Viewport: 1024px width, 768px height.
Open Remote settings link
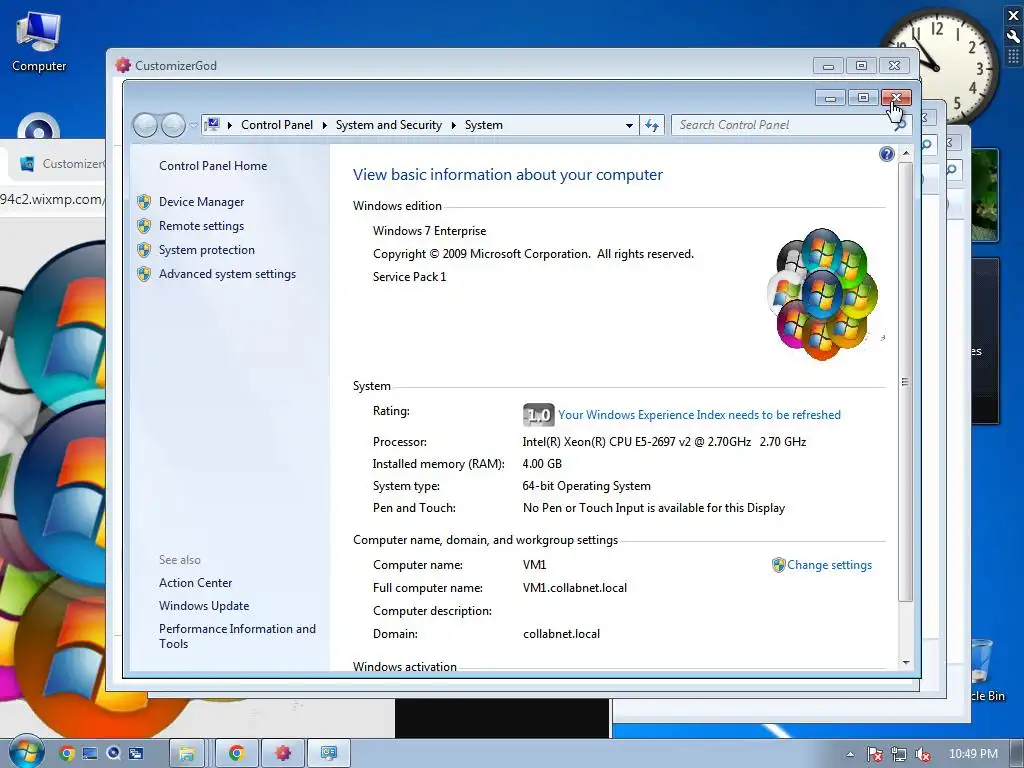[201, 226]
